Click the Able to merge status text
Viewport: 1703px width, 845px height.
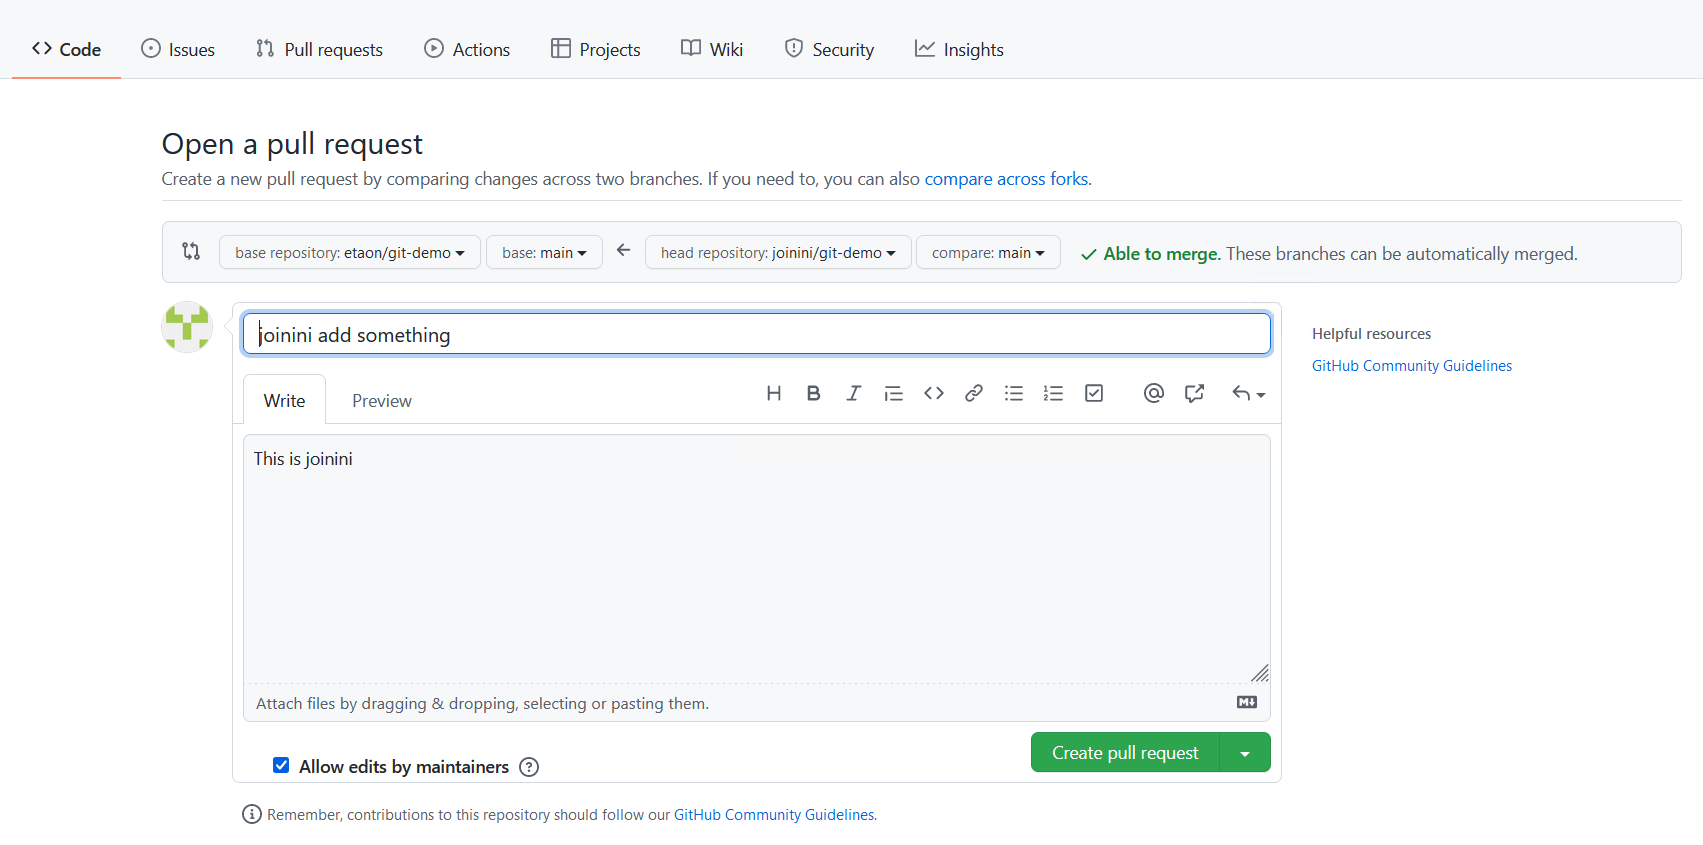pyautogui.click(x=1161, y=254)
